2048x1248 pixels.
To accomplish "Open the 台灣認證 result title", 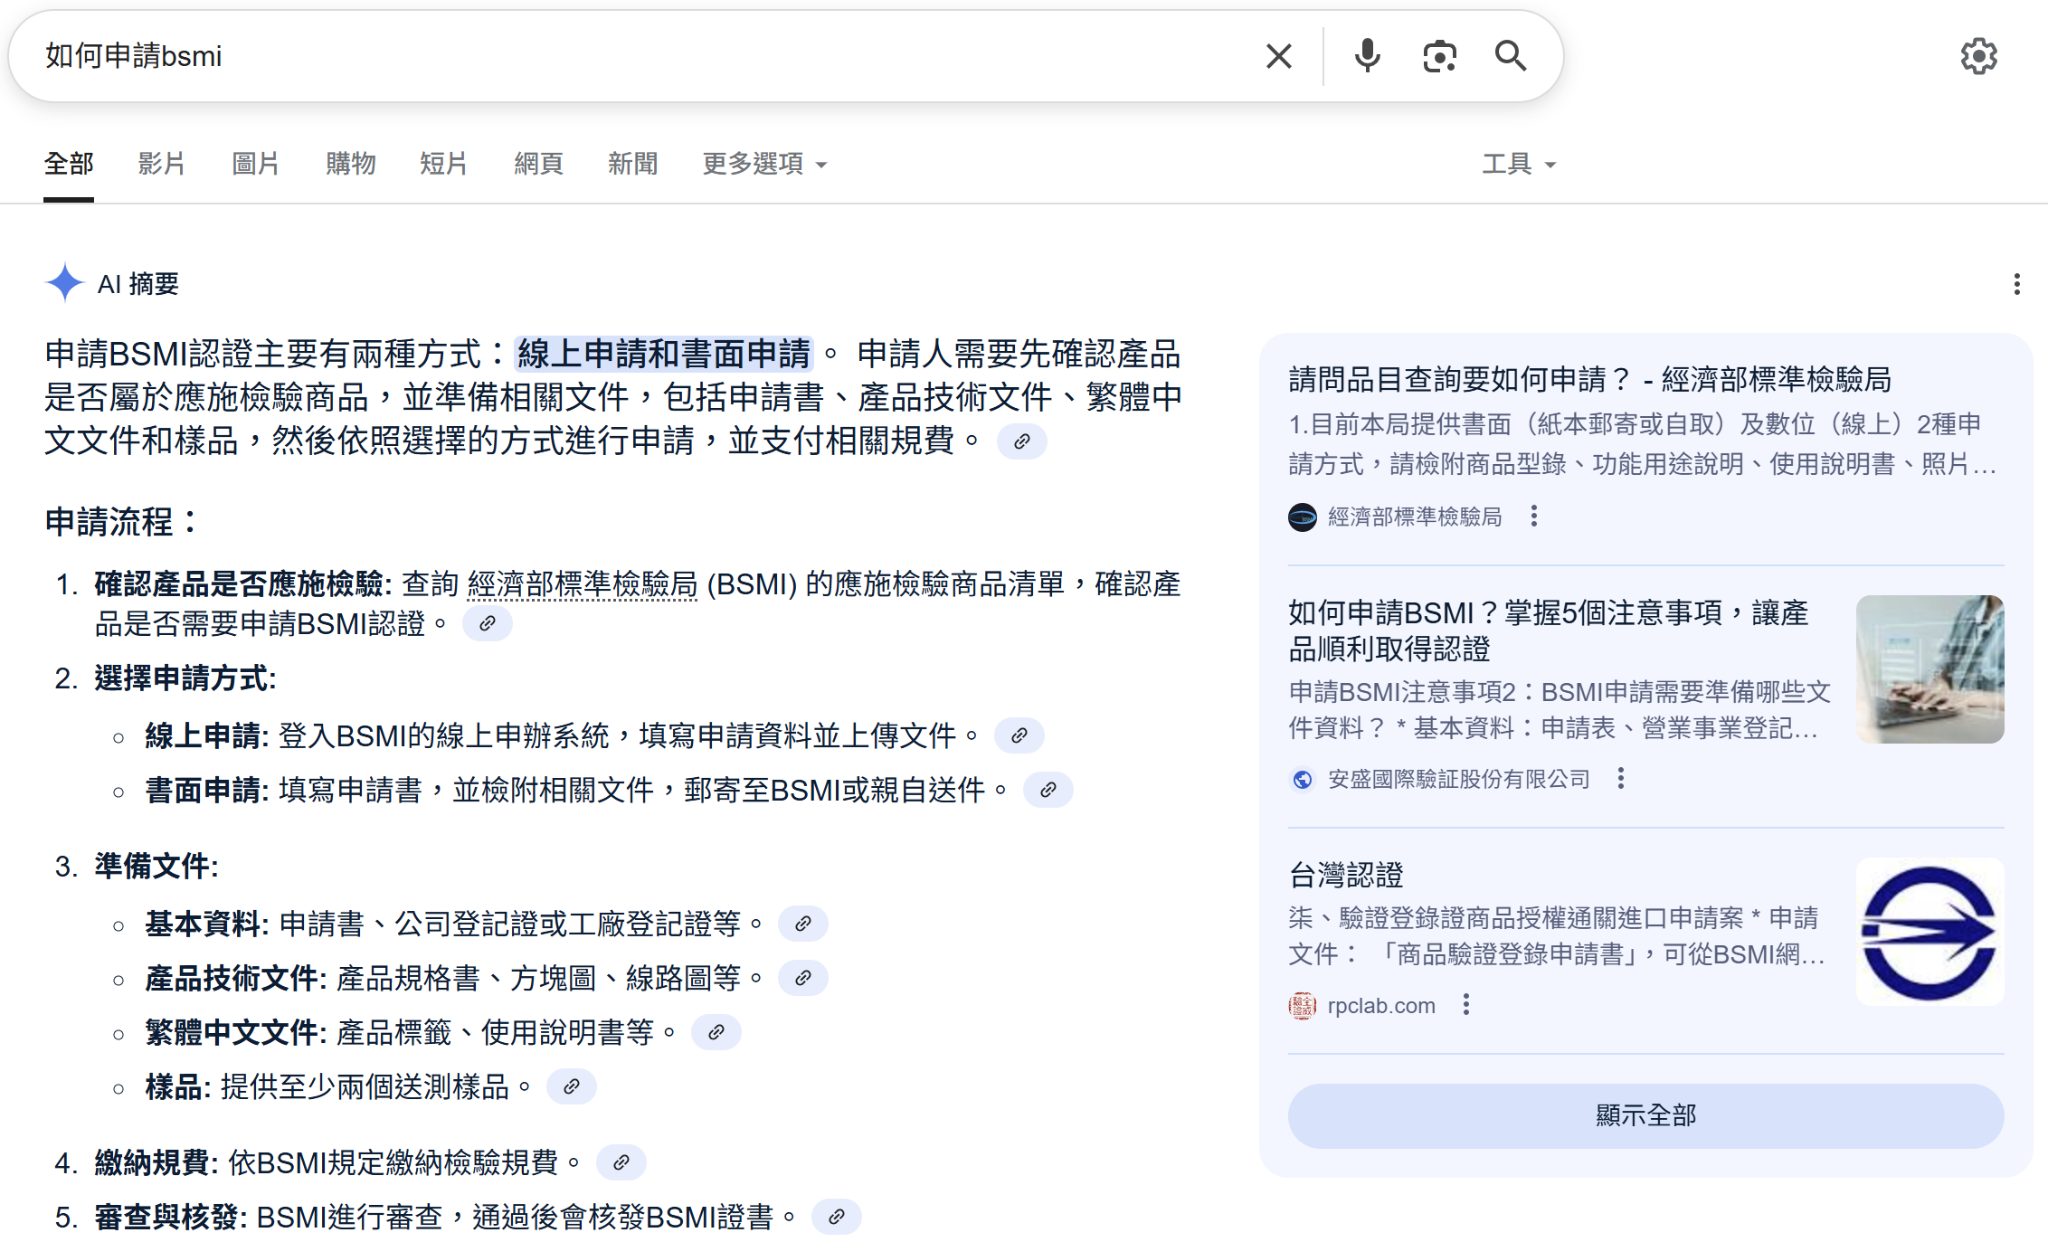I will [1345, 876].
